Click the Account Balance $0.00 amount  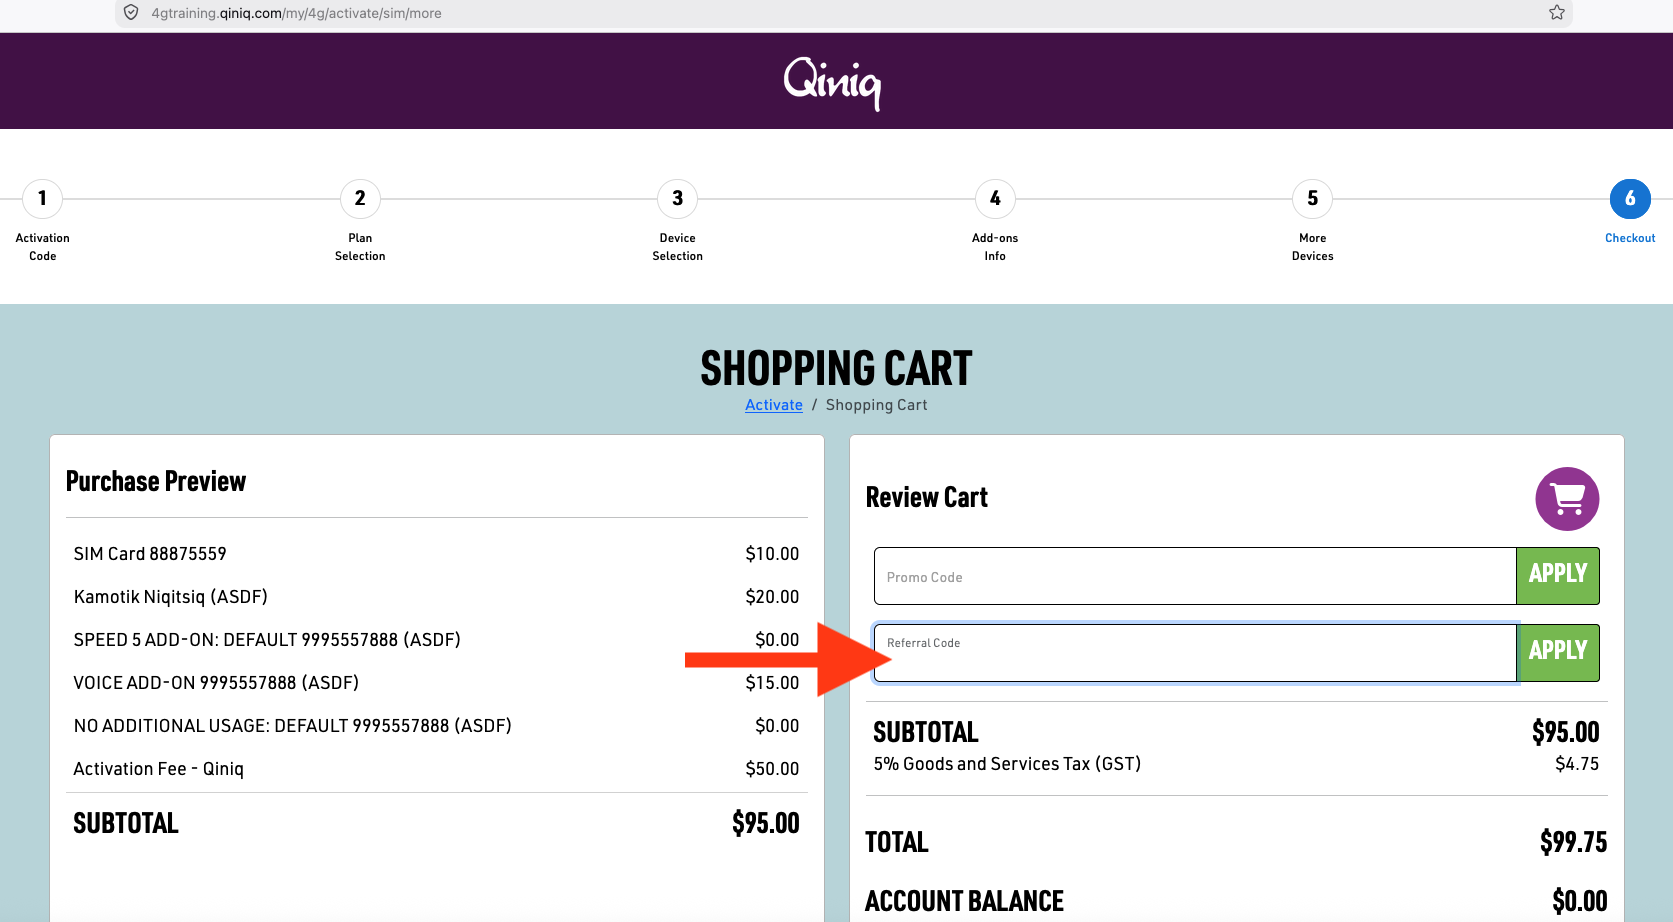(1580, 901)
